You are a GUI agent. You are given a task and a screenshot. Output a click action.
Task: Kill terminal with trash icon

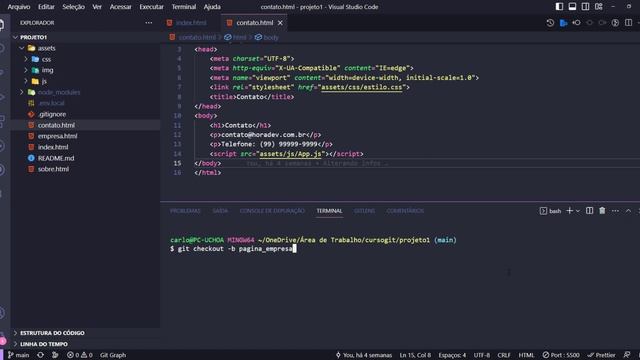click(602, 211)
